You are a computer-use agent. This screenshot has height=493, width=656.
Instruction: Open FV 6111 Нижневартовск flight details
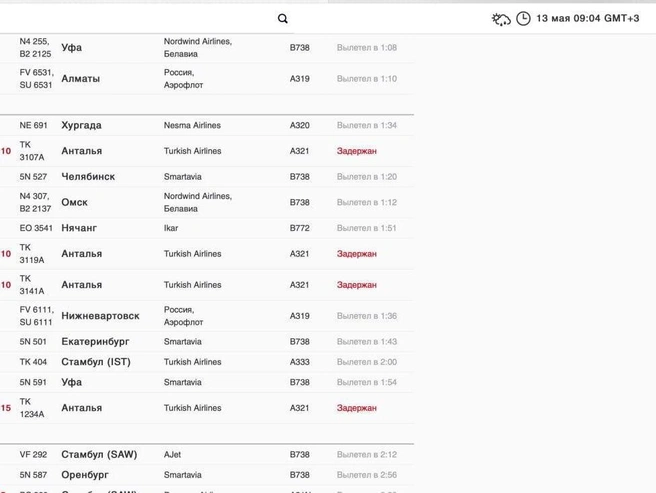pyautogui.click(x=207, y=316)
